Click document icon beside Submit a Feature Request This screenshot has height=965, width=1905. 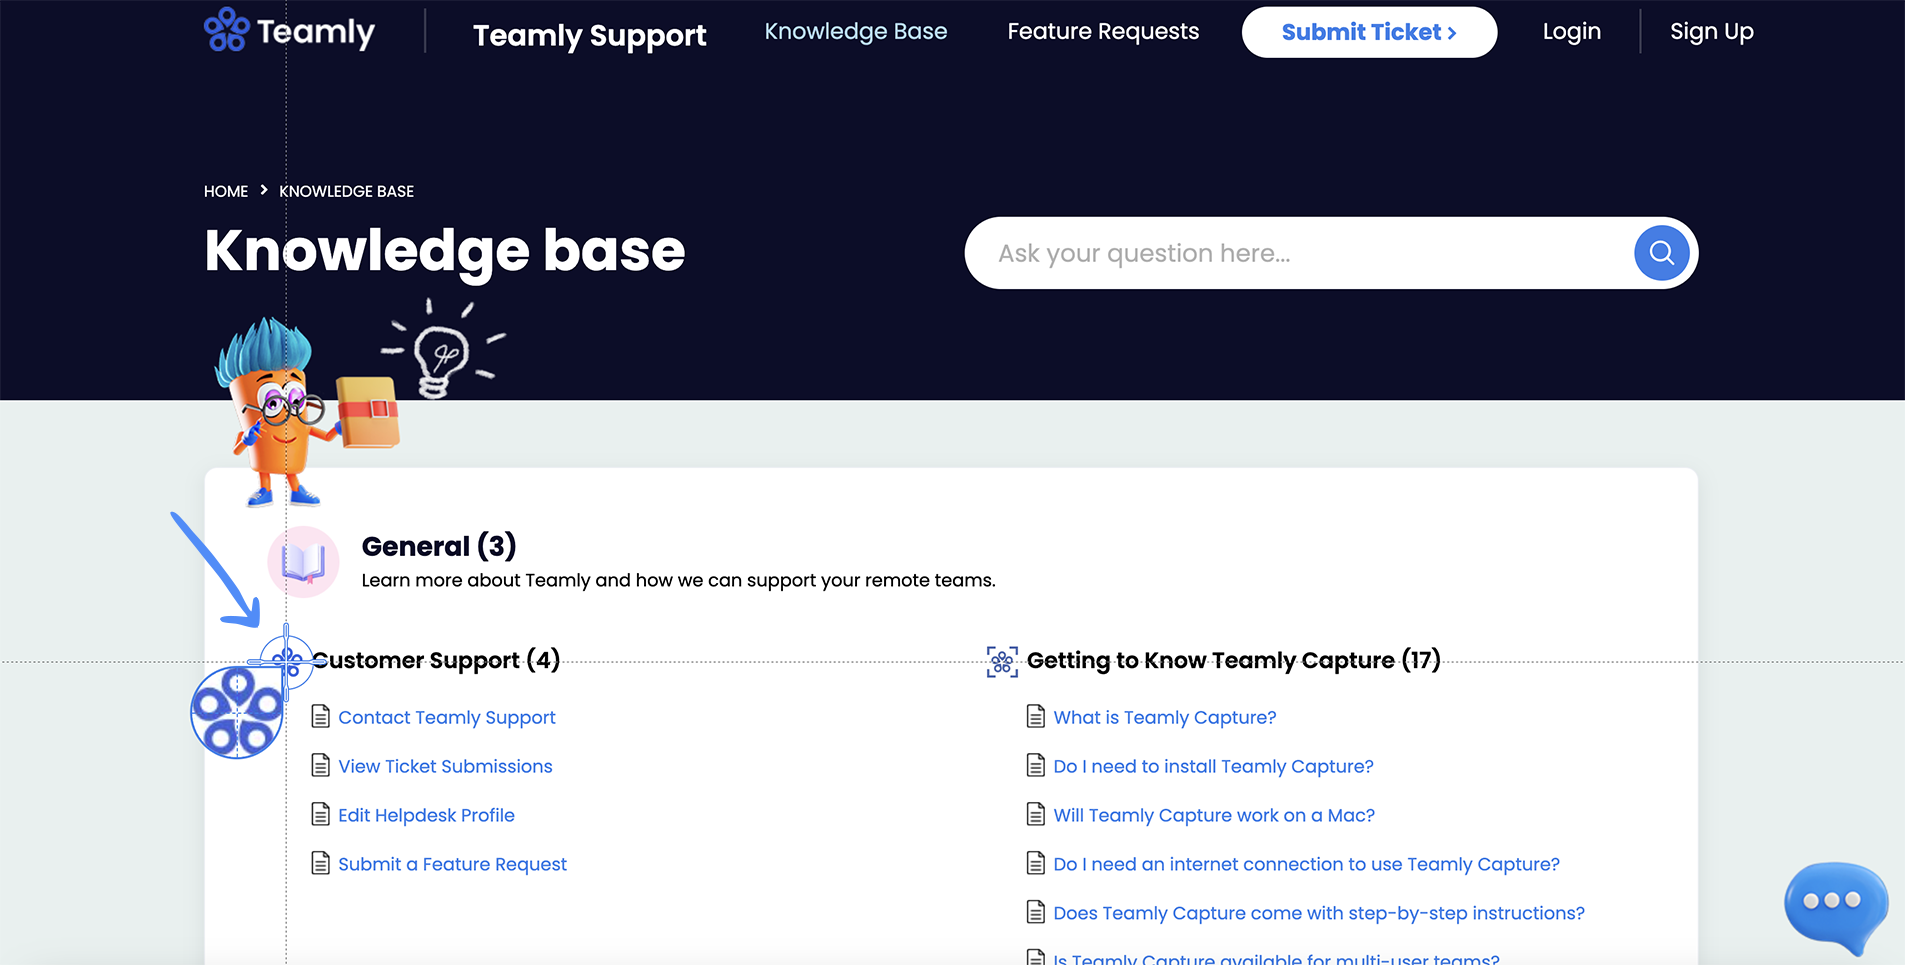point(320,863)
